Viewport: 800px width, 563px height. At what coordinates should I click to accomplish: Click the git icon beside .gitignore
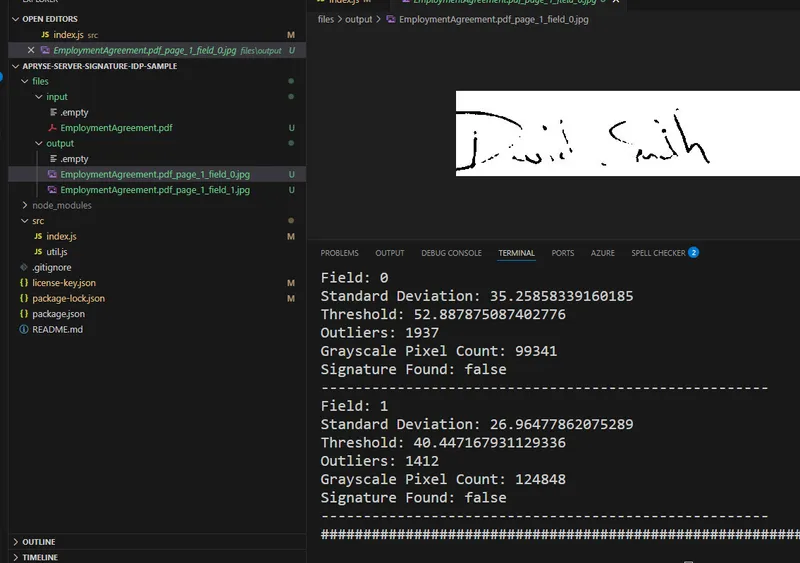click(x=23, y=267)
